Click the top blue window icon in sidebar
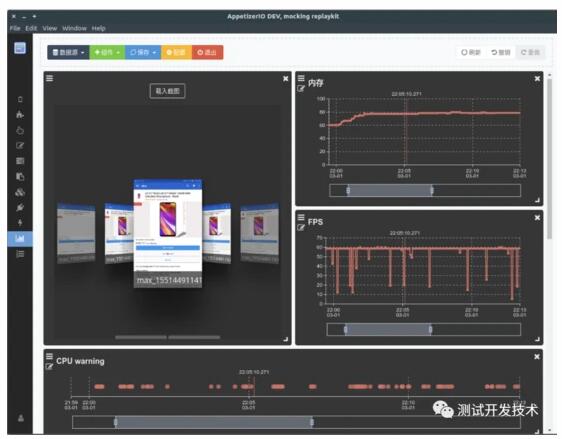Viewport: 562px width, 439px height. tap(20, 48)
